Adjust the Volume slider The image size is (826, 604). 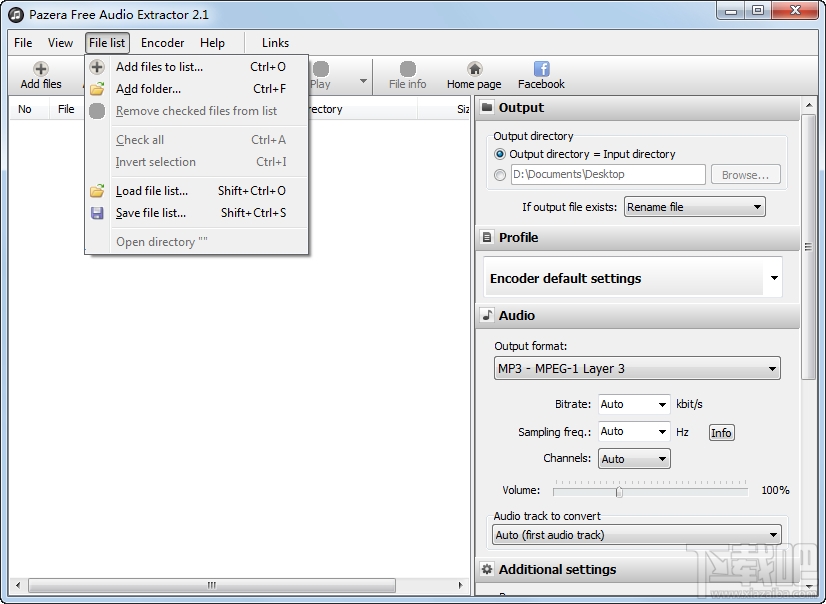[x=621, y=490]
